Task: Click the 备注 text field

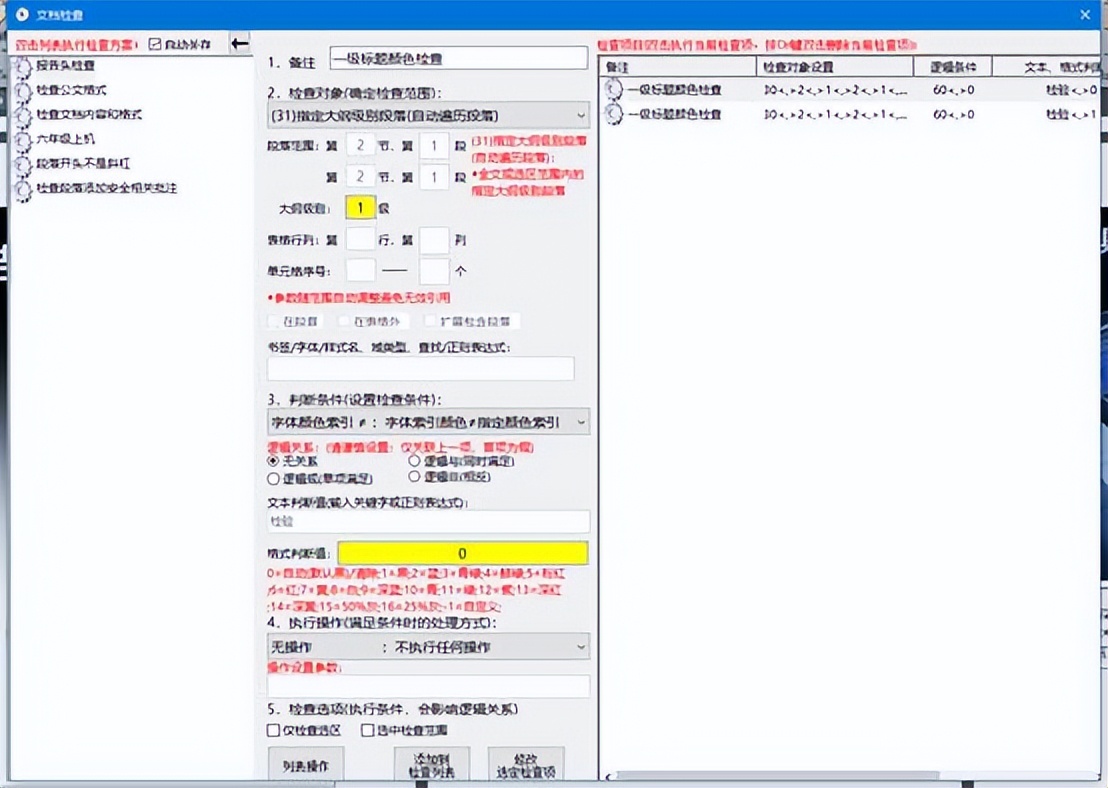Action: click(x=459, y=58)
